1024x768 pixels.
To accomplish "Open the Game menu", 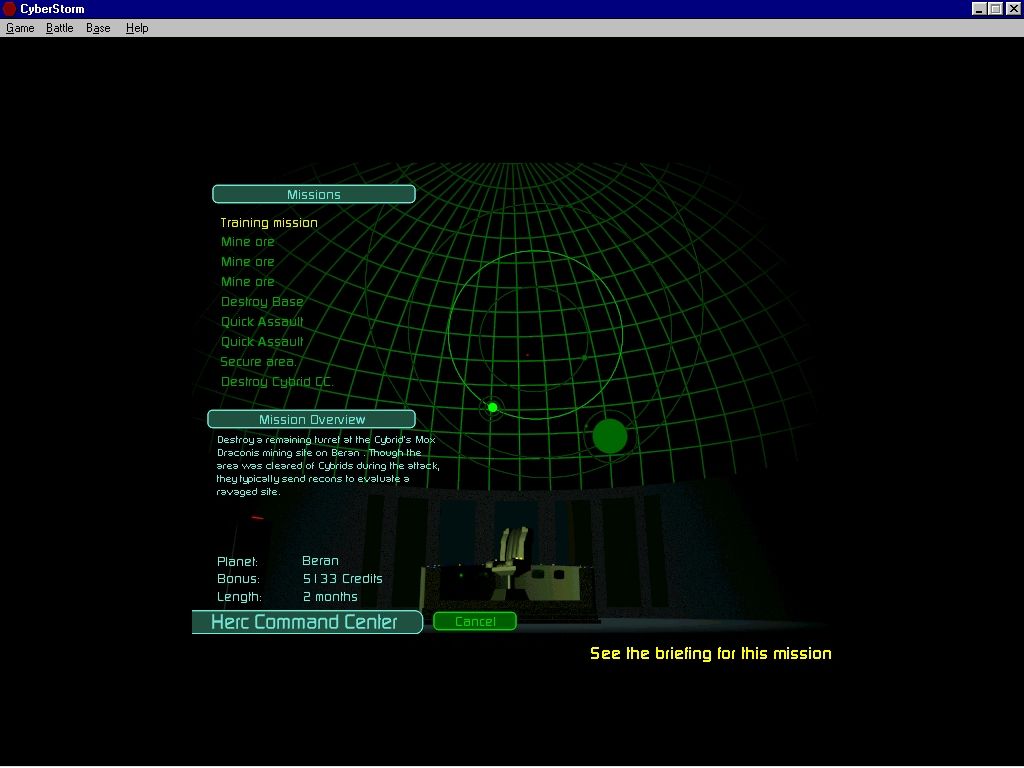I will 19,28.
